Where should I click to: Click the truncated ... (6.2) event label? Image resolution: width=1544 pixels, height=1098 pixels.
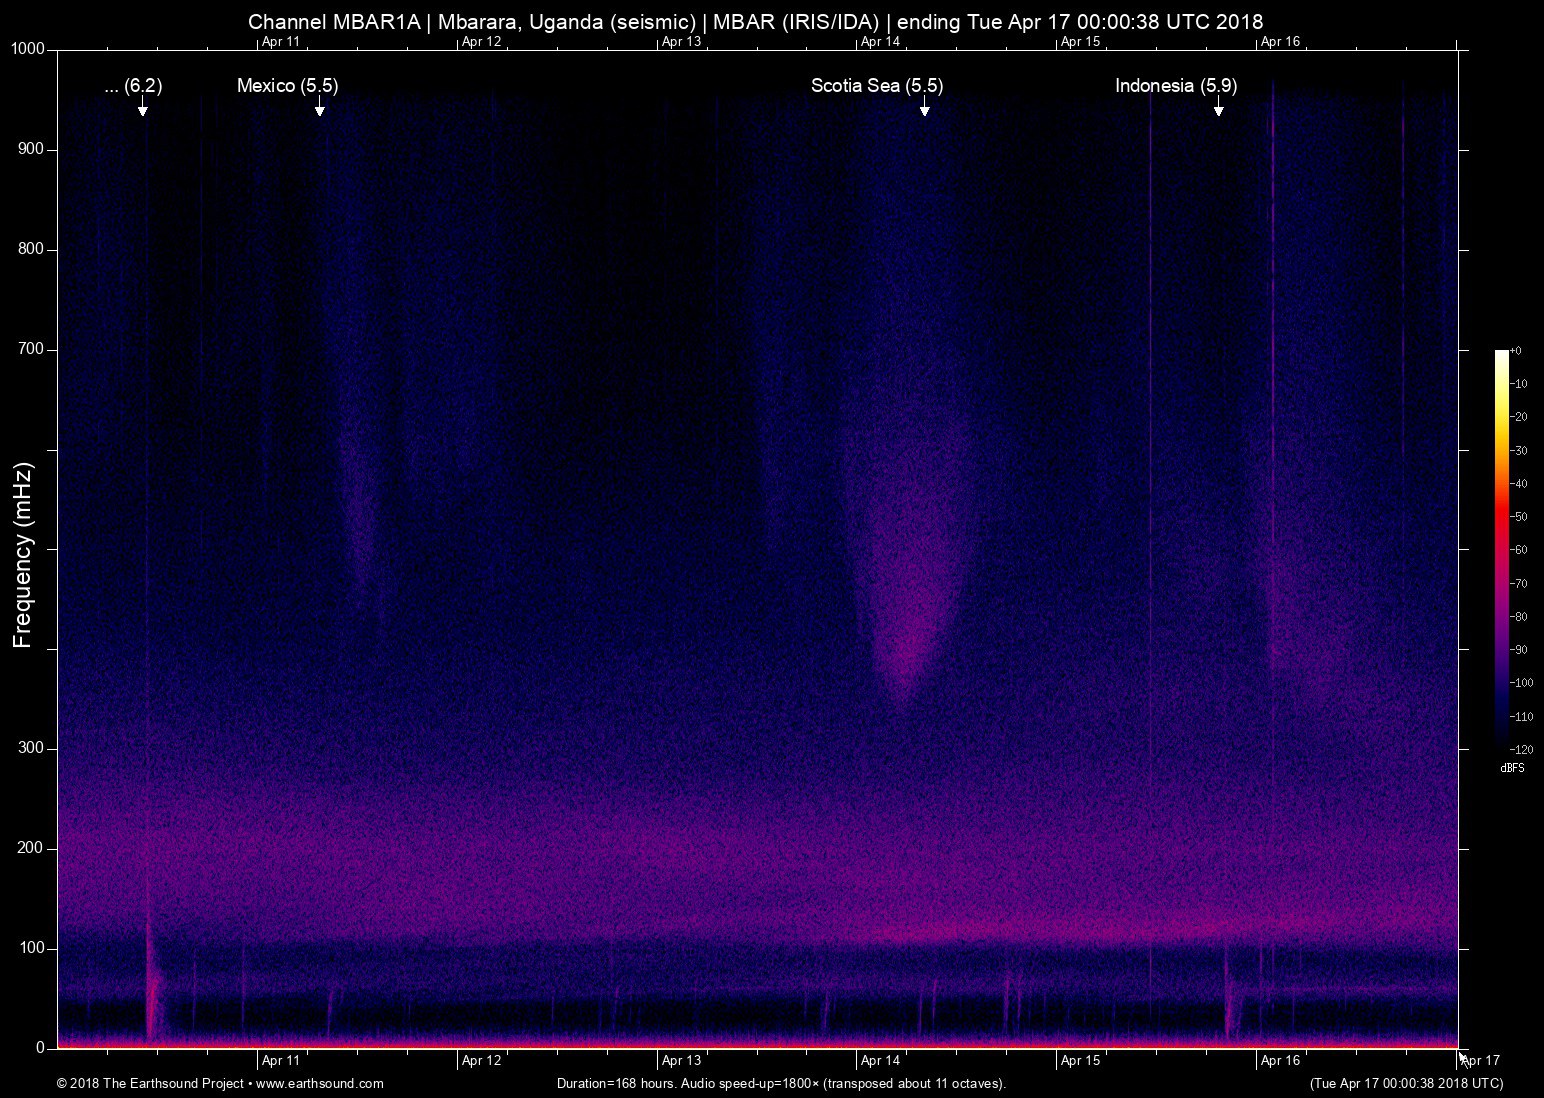[x=133, y=86]
